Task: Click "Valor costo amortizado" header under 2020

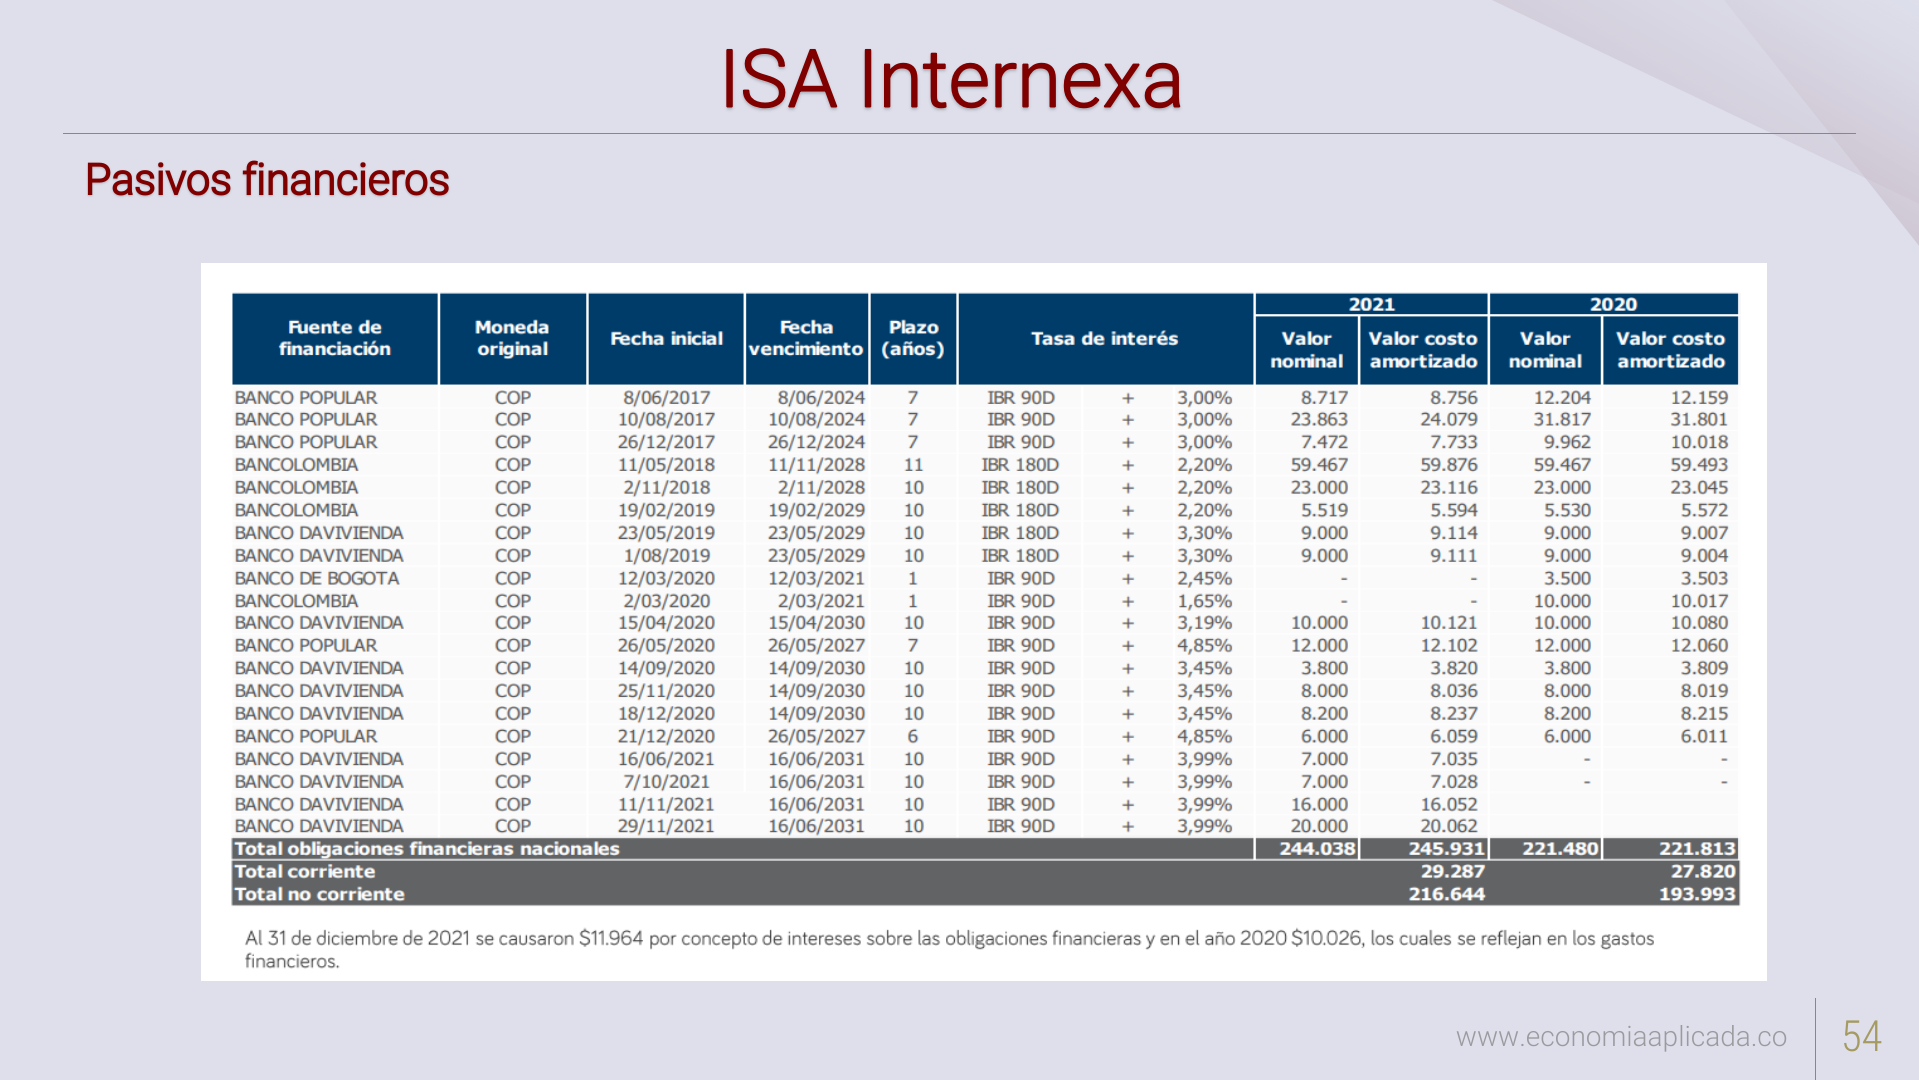Action: tap(1670, 350)
